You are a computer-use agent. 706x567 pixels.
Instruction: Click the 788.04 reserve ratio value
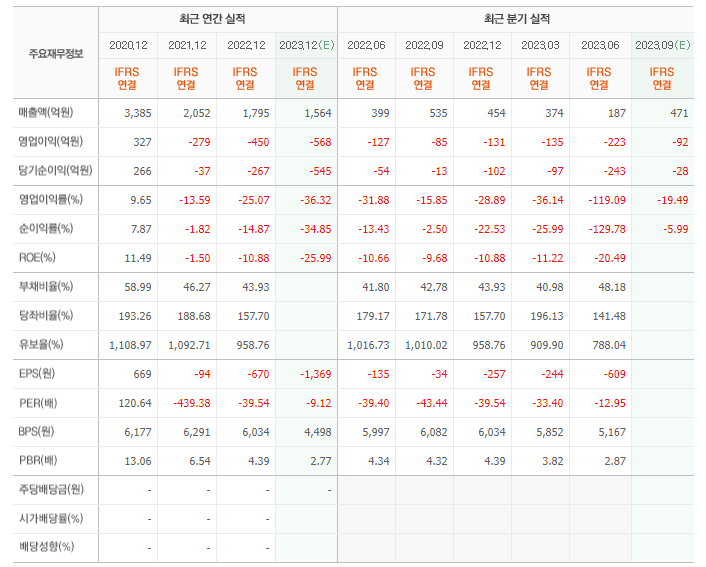[610, 345]
